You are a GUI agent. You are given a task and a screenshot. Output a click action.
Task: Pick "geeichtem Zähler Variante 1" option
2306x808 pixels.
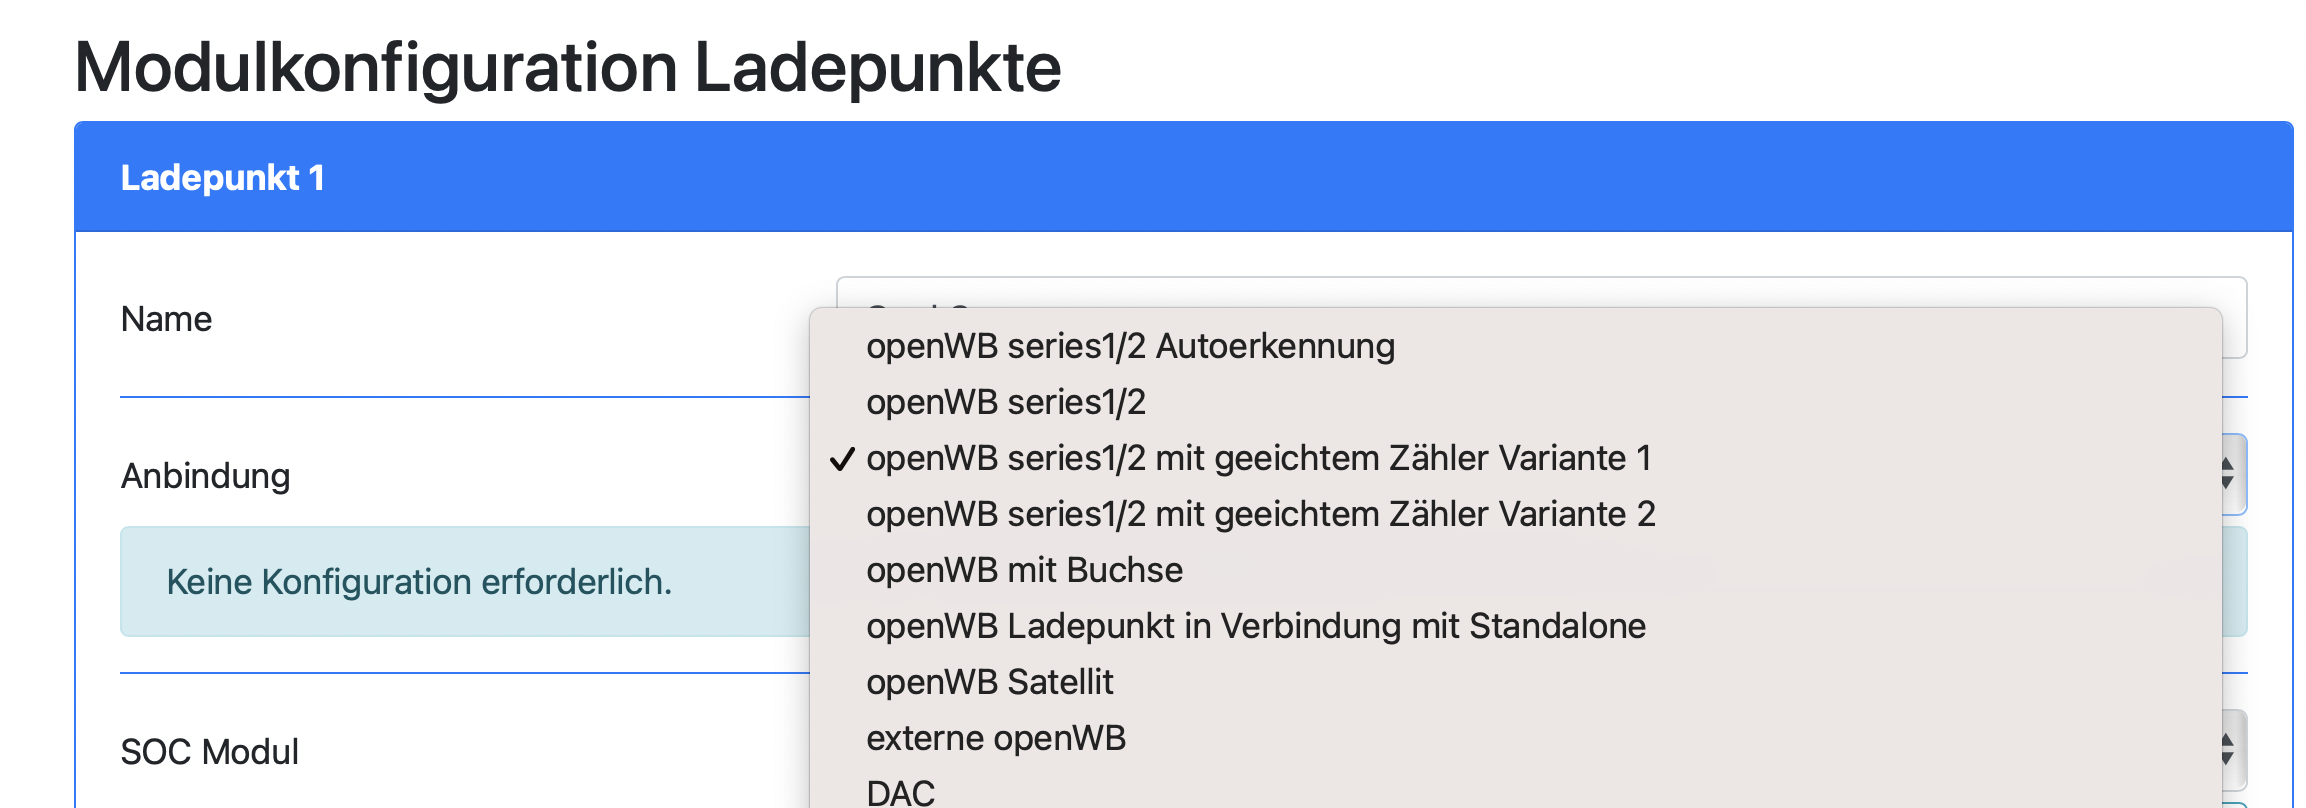tap(1258, 458)
